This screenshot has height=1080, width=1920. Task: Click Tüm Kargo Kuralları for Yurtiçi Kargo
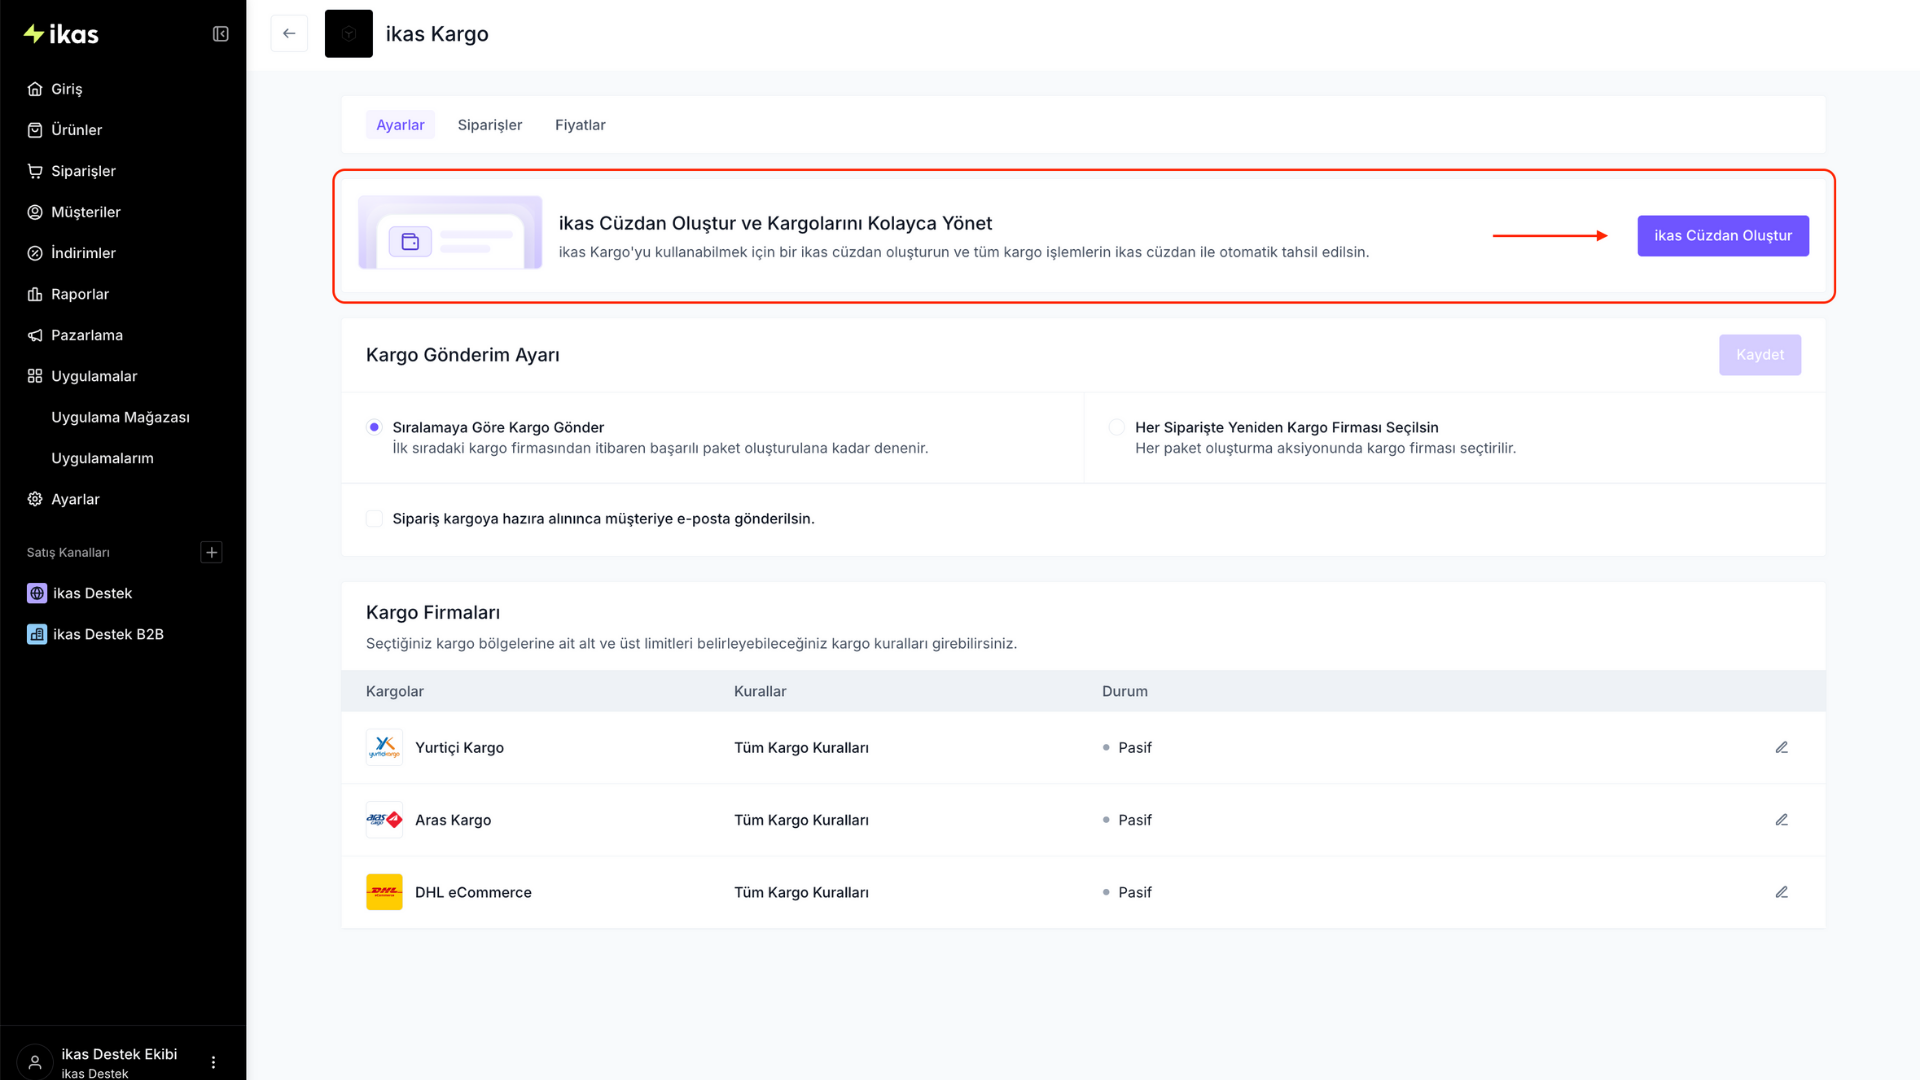pyautogui.click(x=801, y=748)
